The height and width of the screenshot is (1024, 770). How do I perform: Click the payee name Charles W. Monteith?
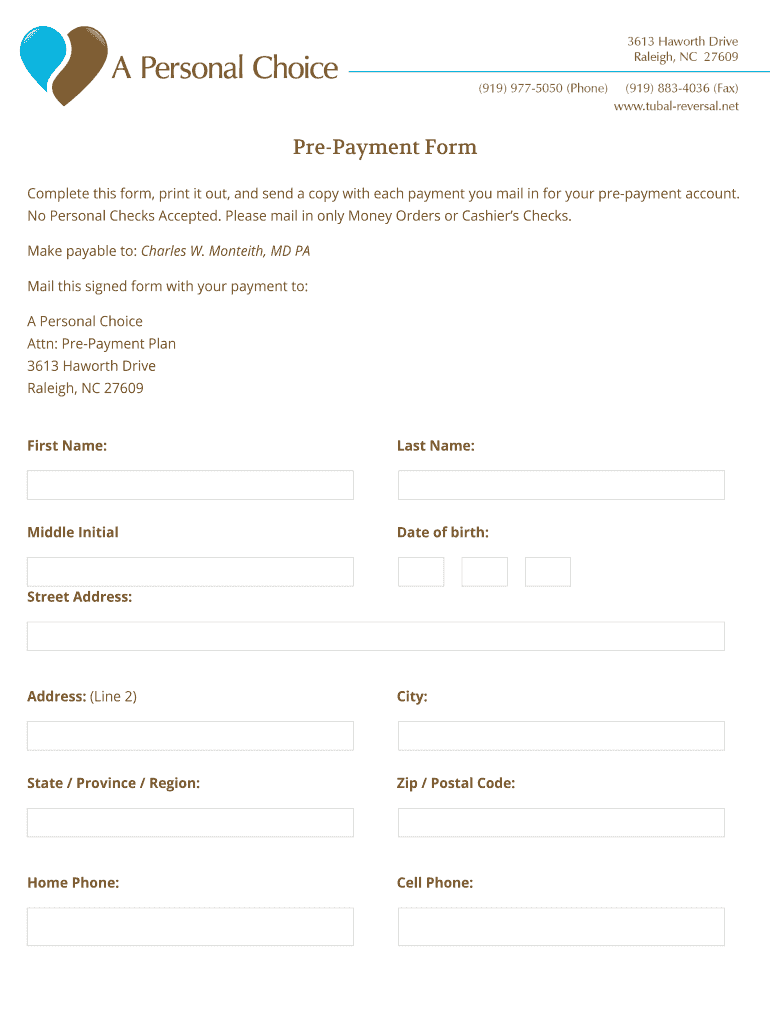pos(225,251)
